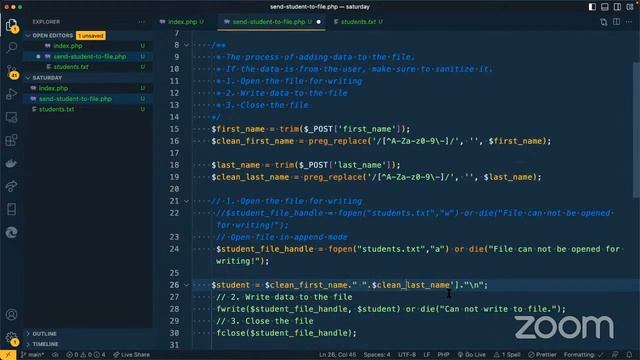The image size is (640, 360).
Task: Click the $student assignment on line 26
Action: [349, 285]
